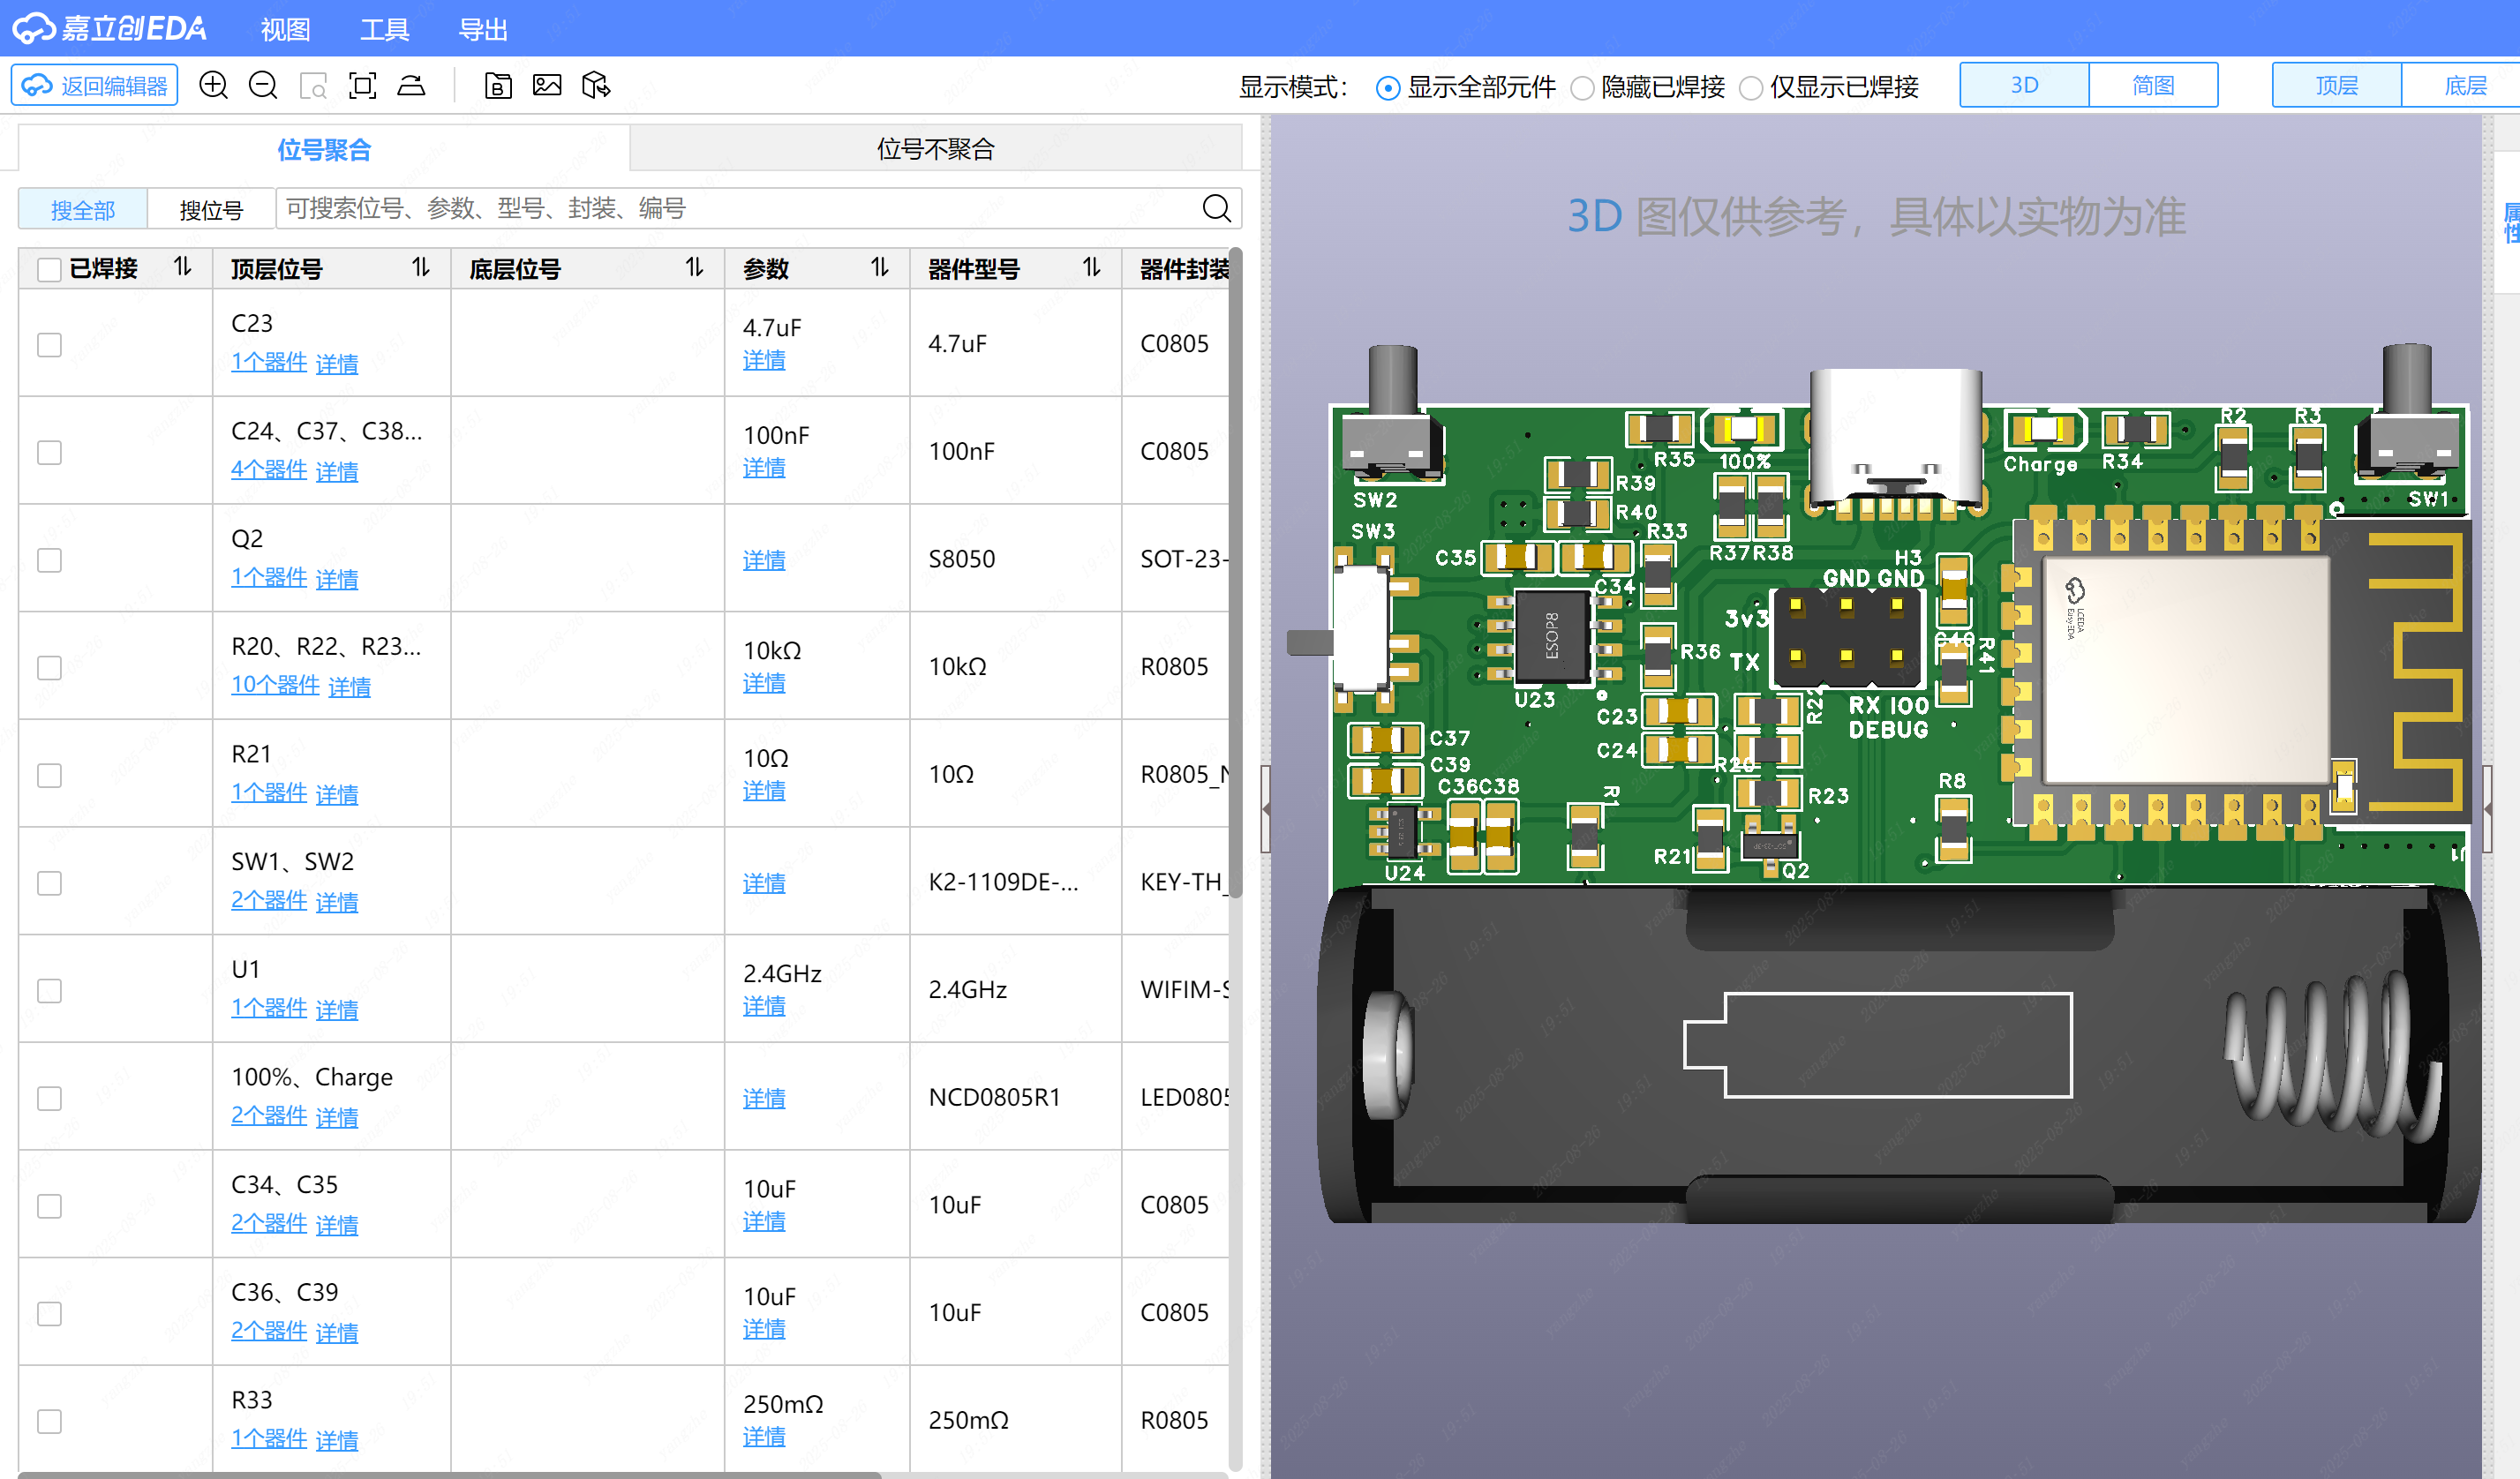Open 详情 link in Q2 parameter cell
2520x1479 pixels.
point(764,560)
